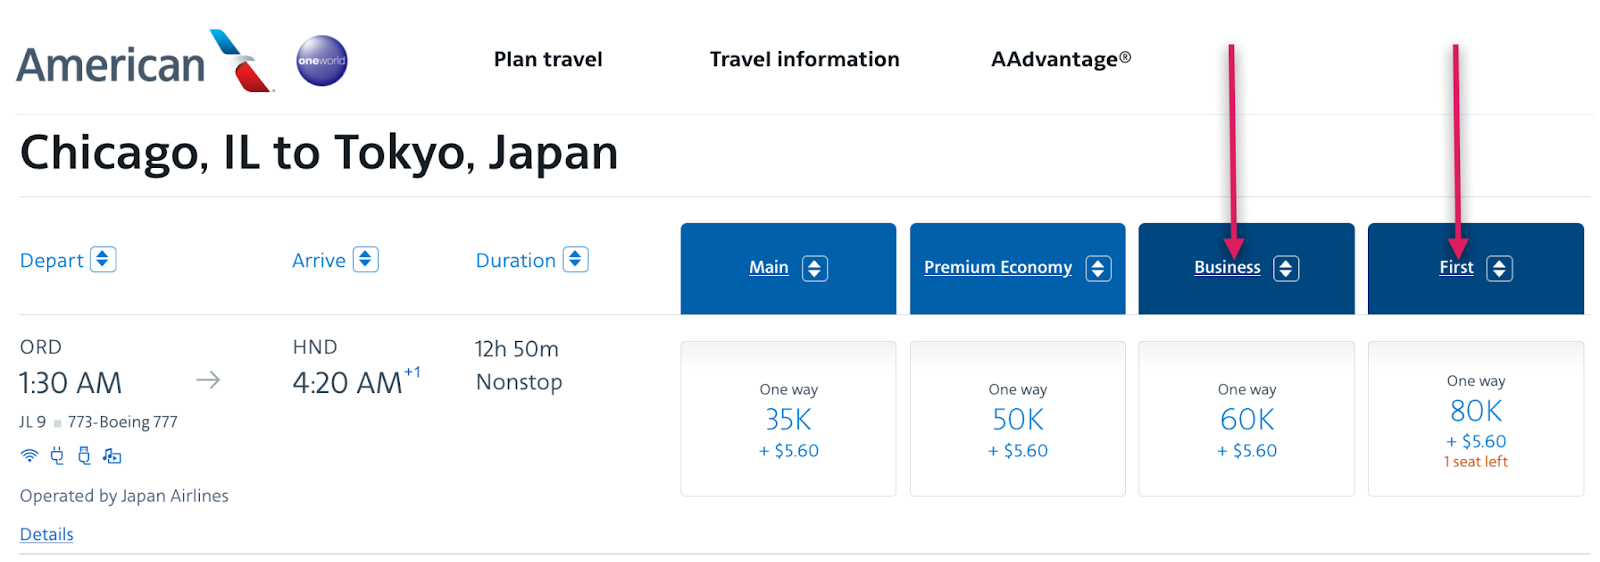This screenshot has width=1600, height=562.
Task: Click the Wi-Fi amenity icon
Action: pyautogui.click(x=30, y=456)
